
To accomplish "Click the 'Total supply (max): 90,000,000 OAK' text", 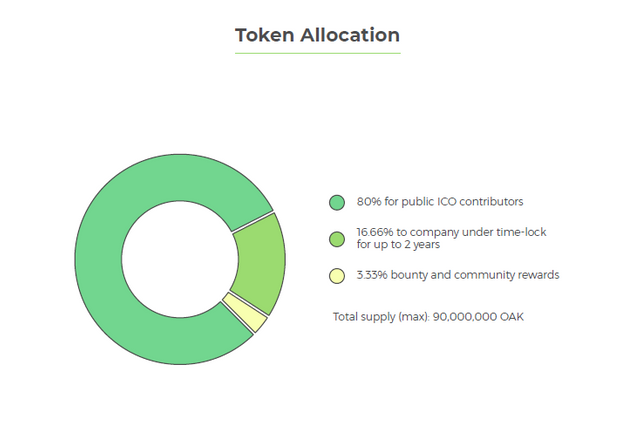I will coord(428,317).
